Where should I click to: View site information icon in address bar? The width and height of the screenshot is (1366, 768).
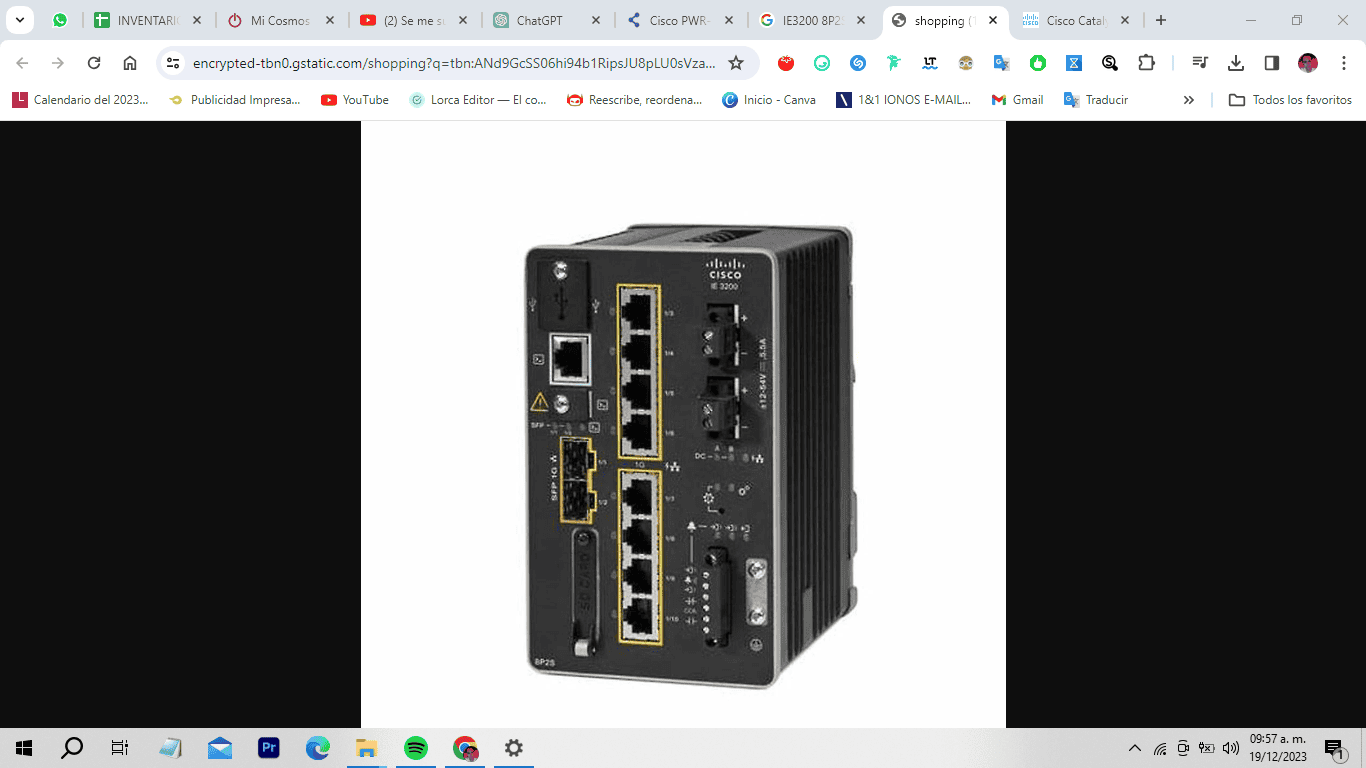click(x=173, y=63)
